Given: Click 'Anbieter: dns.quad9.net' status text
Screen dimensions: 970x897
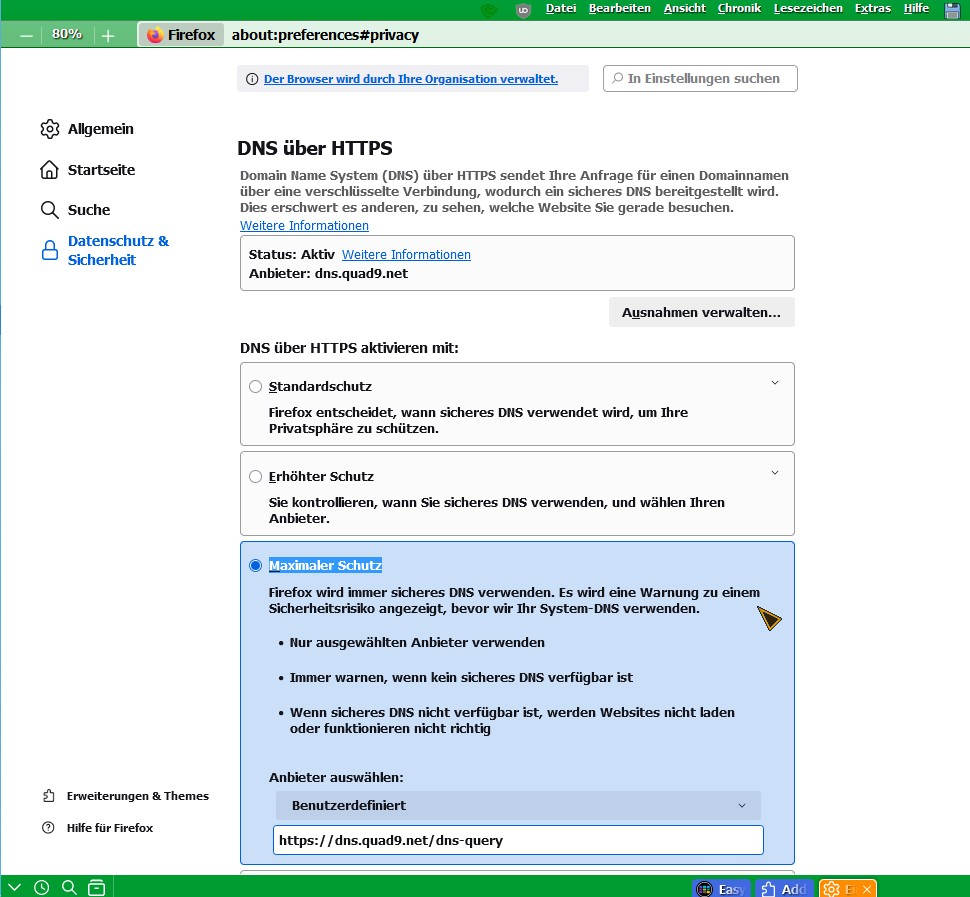Looking at the screenshot, I should click(328, 273).
